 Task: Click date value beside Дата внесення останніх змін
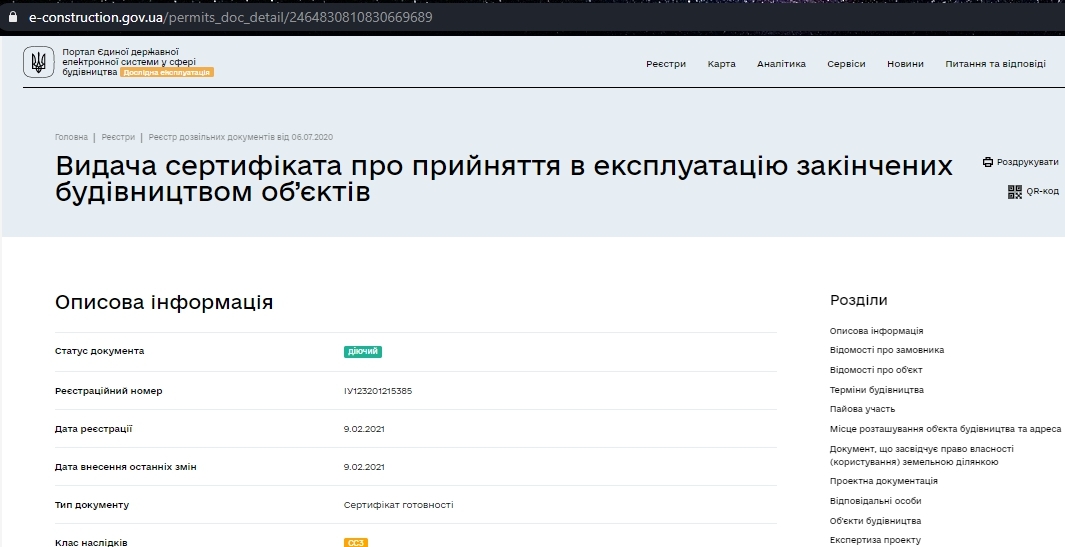364,467
